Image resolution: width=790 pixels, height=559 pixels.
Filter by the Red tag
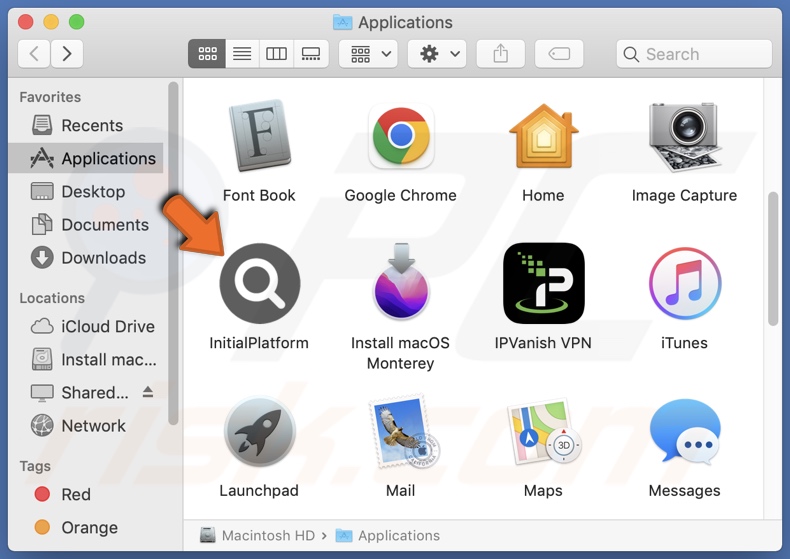86,495
